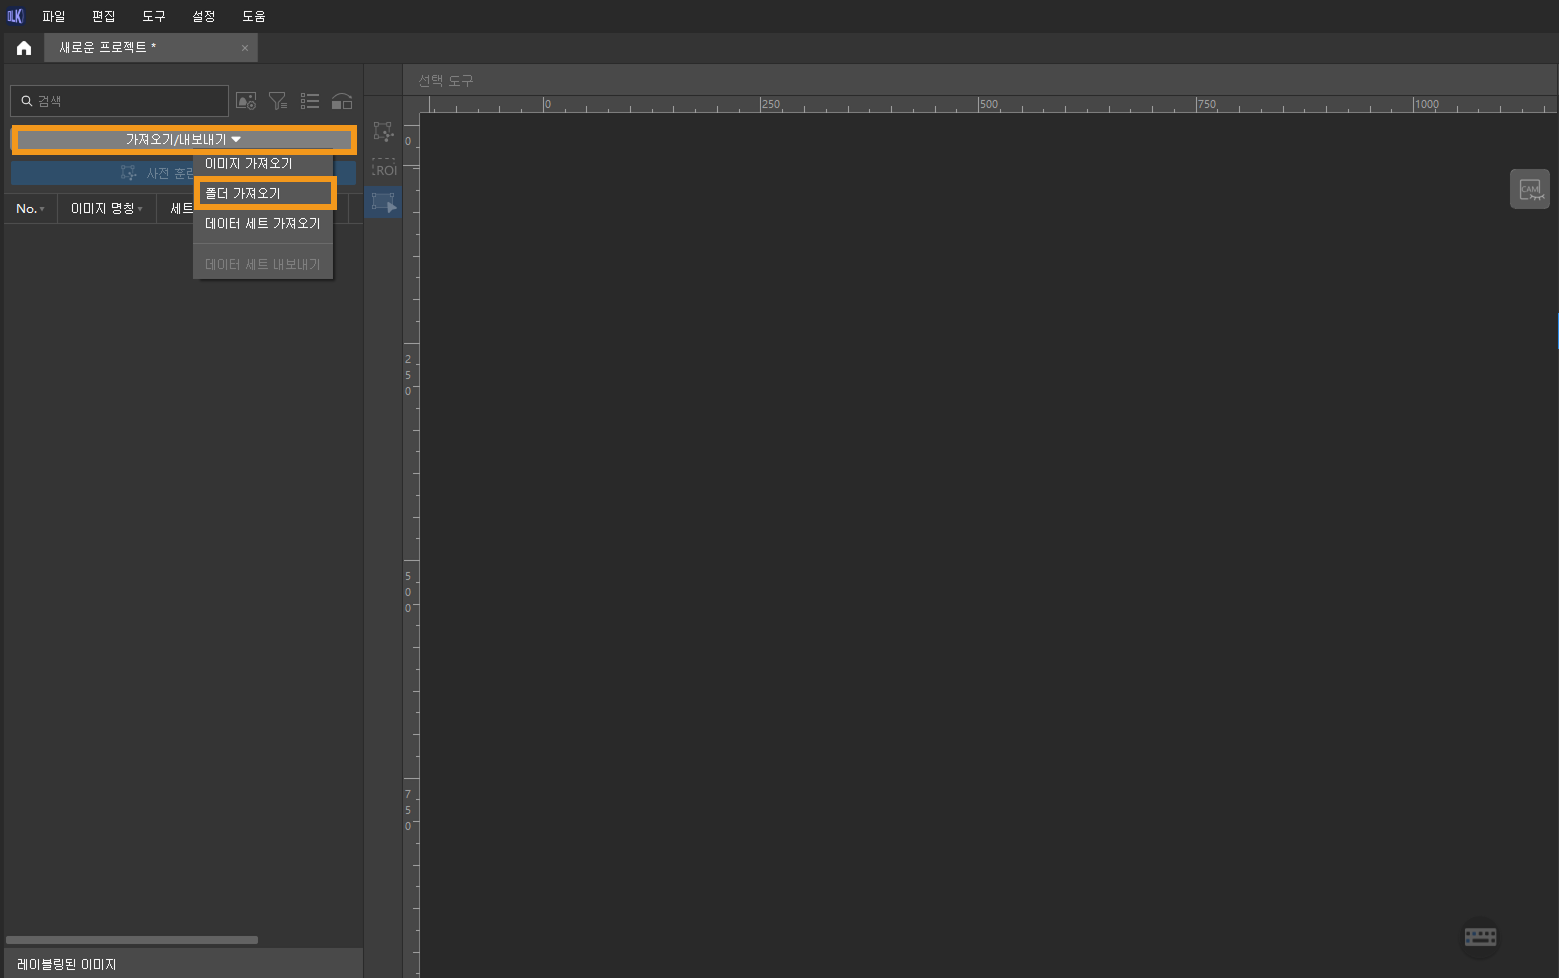Open the keyboard shortcuts icon
1559x978 pixels.
tap(1480, 937)
